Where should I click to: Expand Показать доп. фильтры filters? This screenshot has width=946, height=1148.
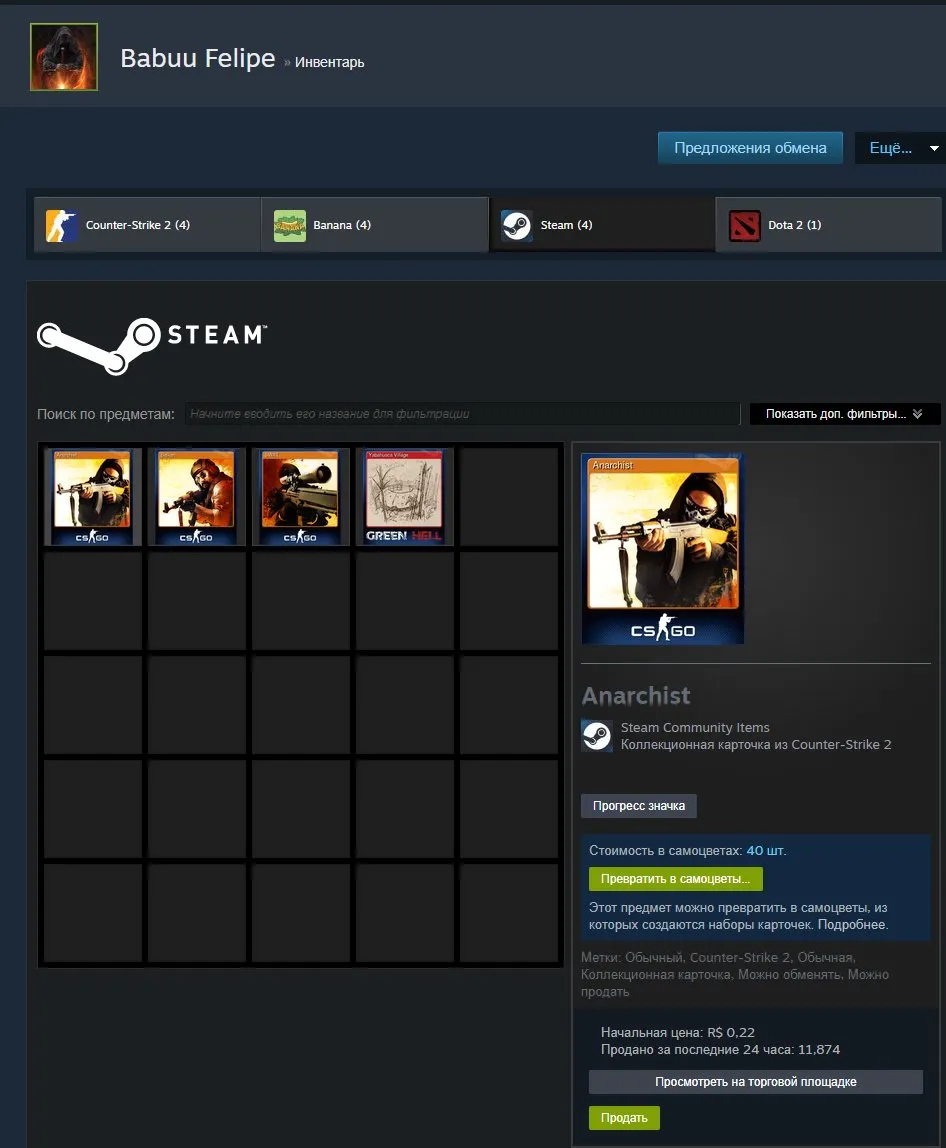click(x=845, y=414)
